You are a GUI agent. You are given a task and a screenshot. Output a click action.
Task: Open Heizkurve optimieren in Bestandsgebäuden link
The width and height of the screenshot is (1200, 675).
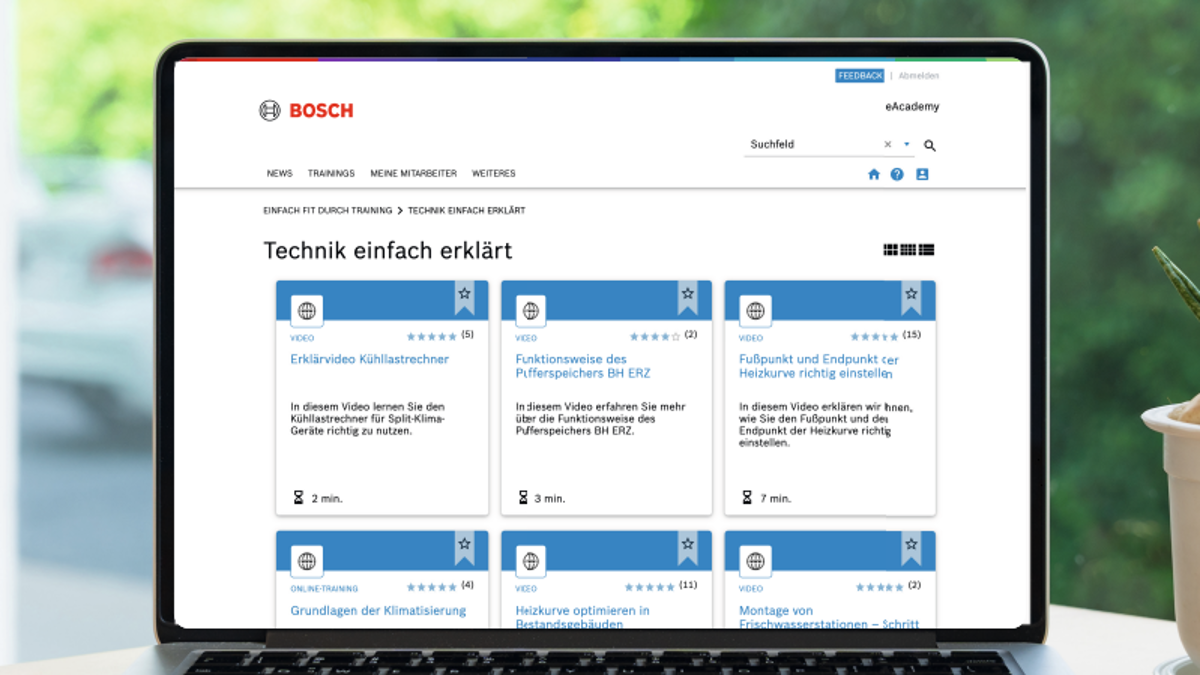click(x=583, y=617)
